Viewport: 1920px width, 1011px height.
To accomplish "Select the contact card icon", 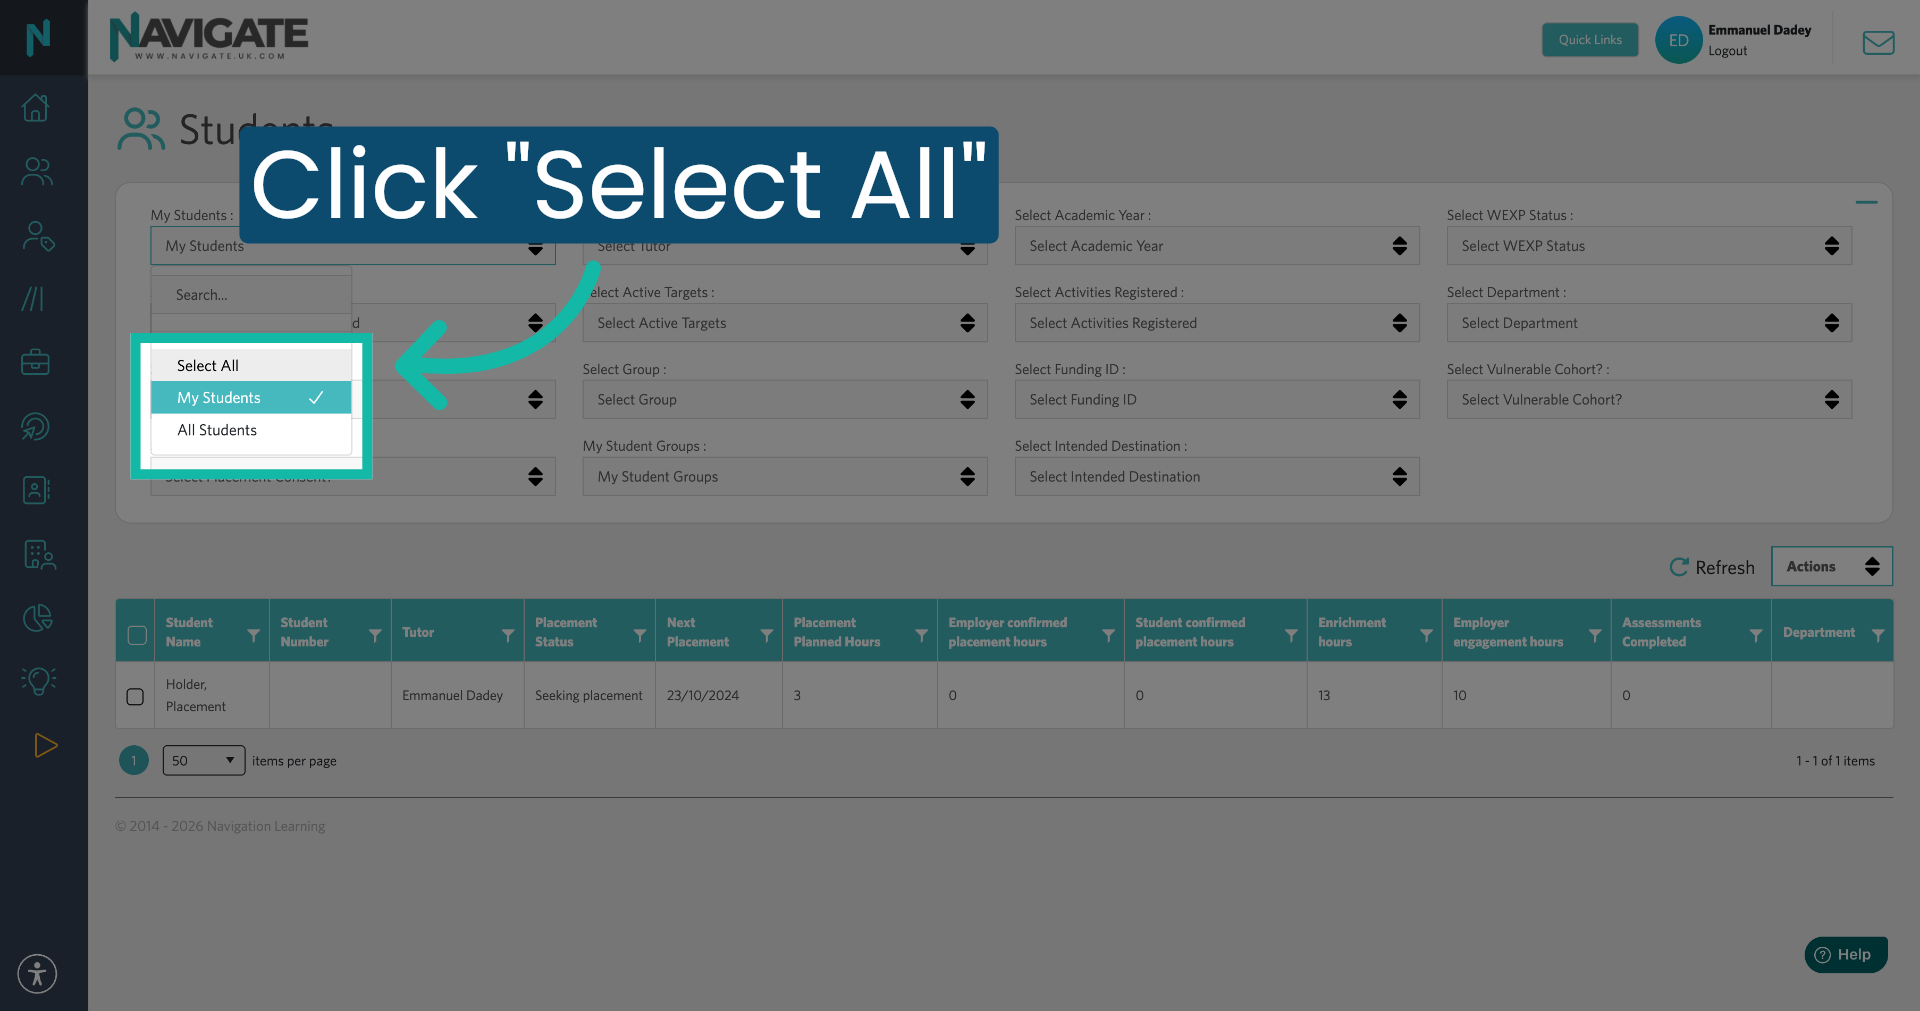I will point(37,490).
